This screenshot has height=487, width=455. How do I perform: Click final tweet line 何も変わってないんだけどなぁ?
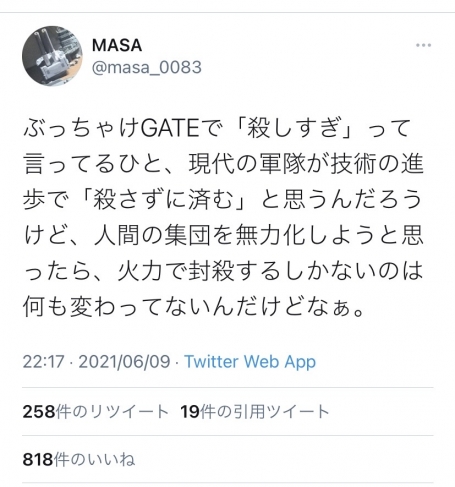coord(193,307)
